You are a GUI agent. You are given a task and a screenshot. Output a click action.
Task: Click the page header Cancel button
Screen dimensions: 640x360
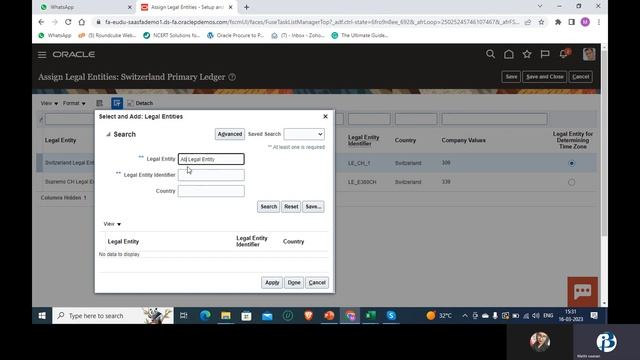tap(580, 77)
